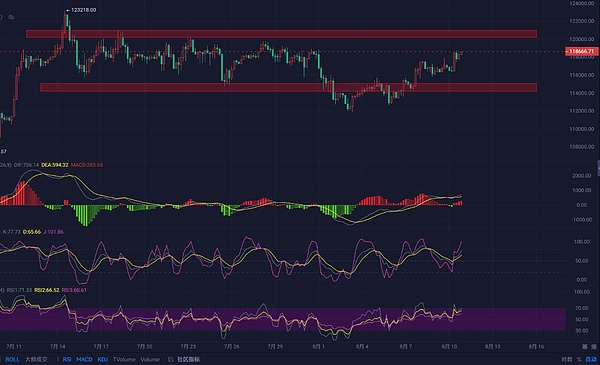Image resolution: width=600 pixels, height=365 pixels.
Task: Select the upper red resistance zone rectangle
Action: 281,34
